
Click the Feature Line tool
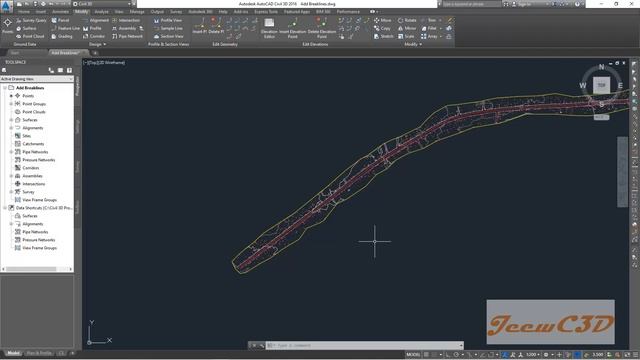click(65, 28)
